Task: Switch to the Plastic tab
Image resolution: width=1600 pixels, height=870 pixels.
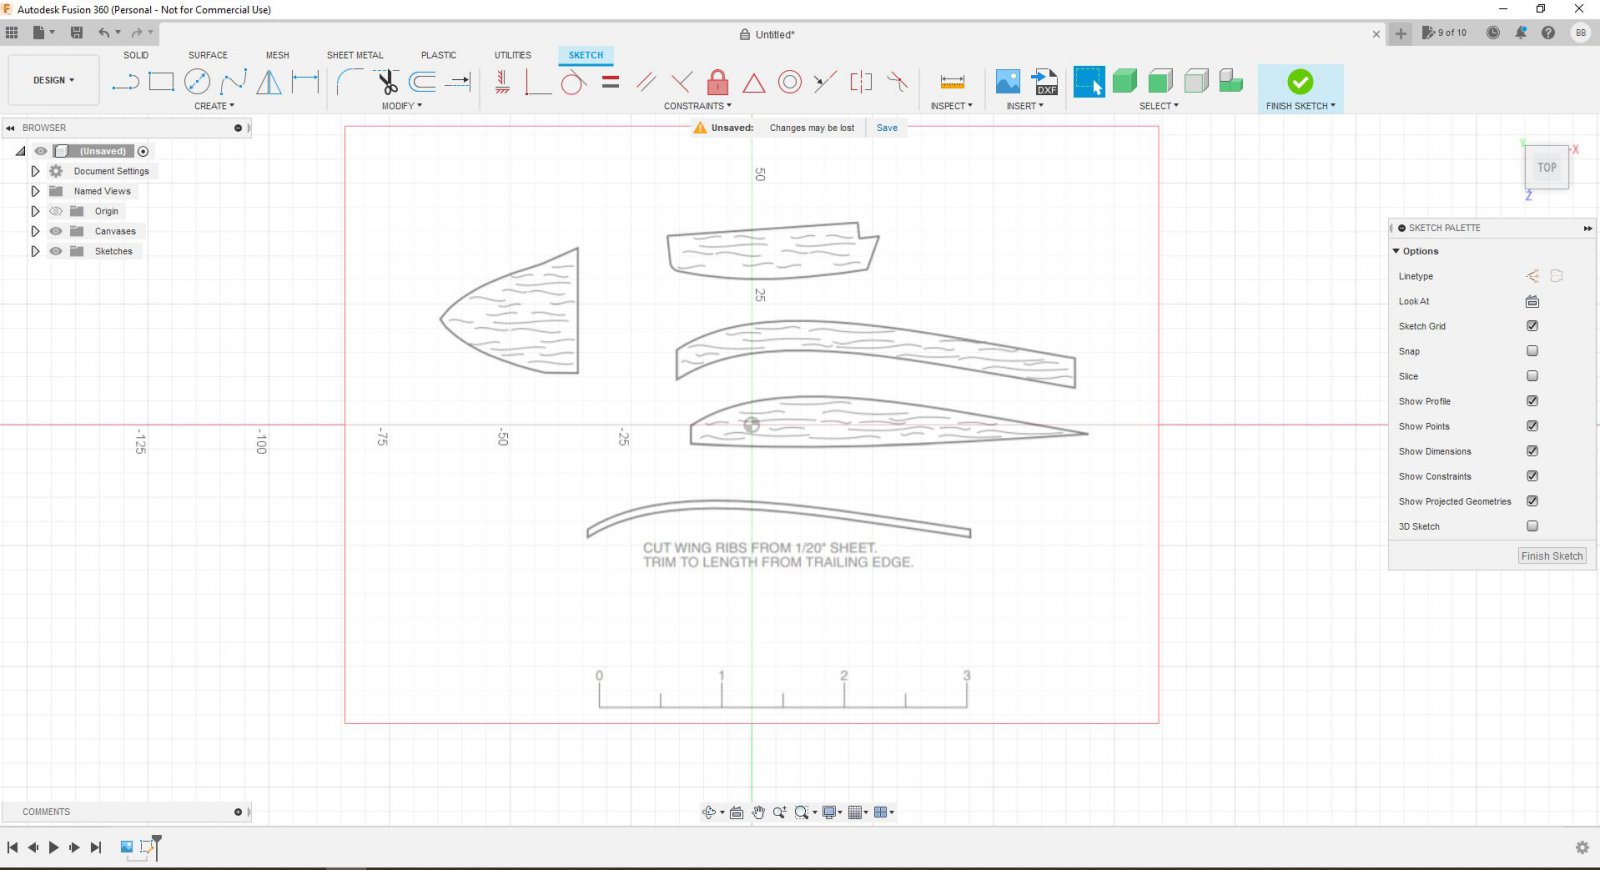Action: pyautogui.click(x=439, y=55)
